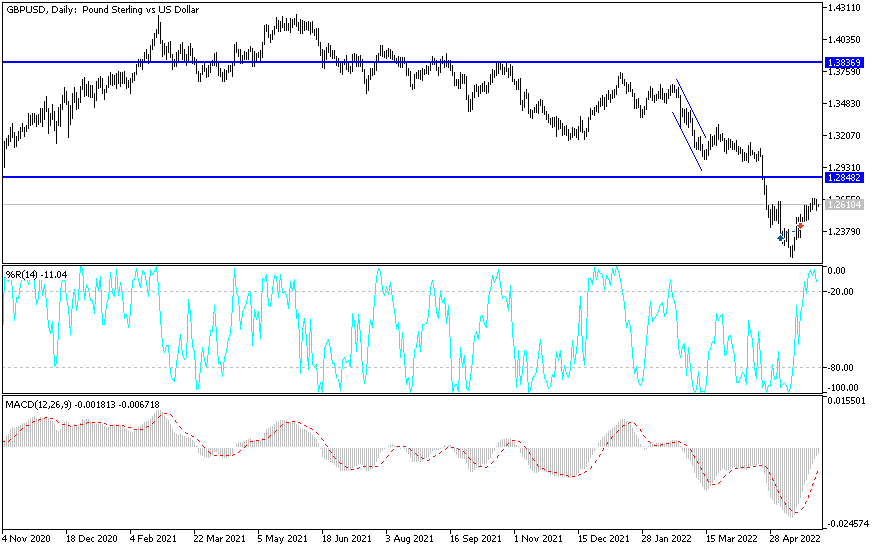The height and width of the screenshot is (550, 875).
Task: Click the 28 Apr 2022 date label
Action: [795, 539]
